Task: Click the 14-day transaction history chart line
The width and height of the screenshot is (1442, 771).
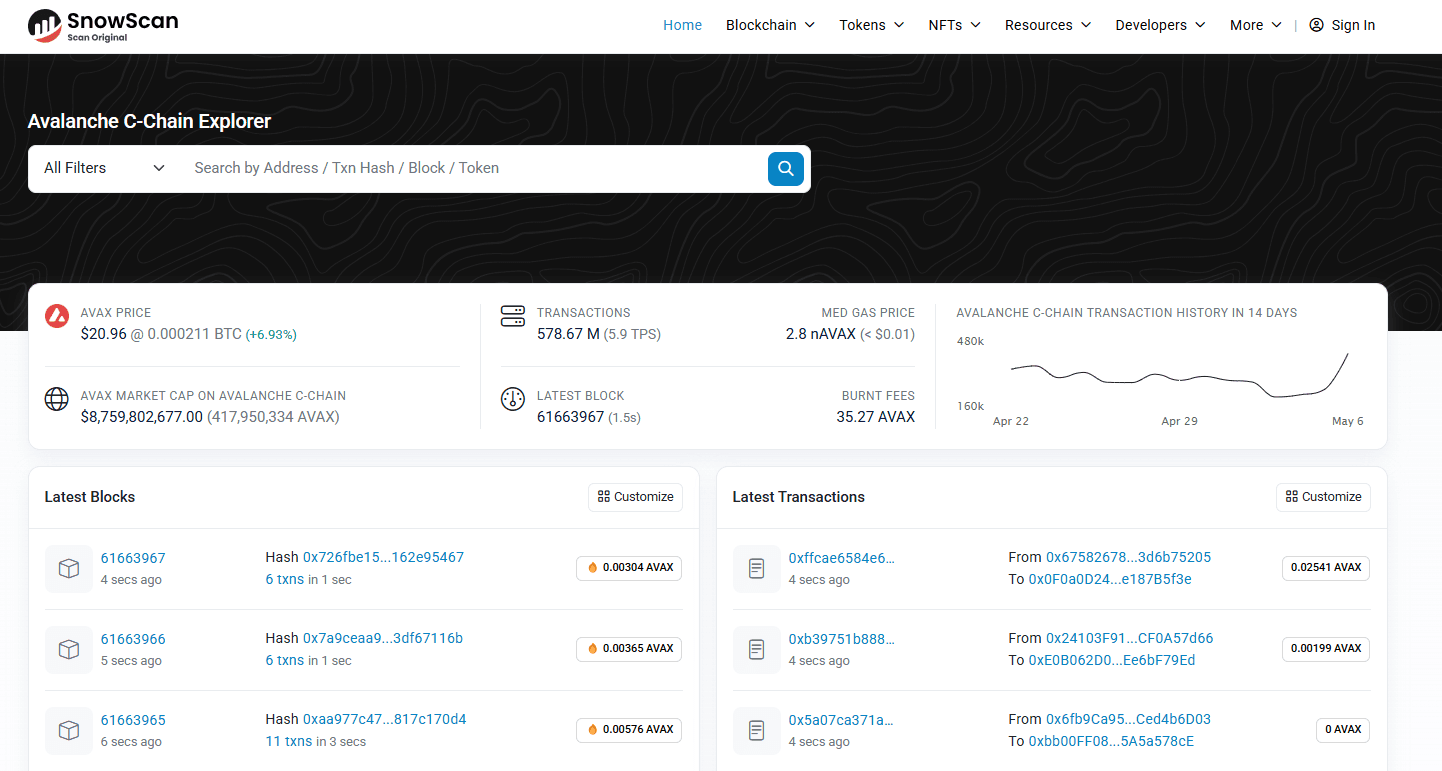Action: pyautogui.click(x=1180, y=378)
